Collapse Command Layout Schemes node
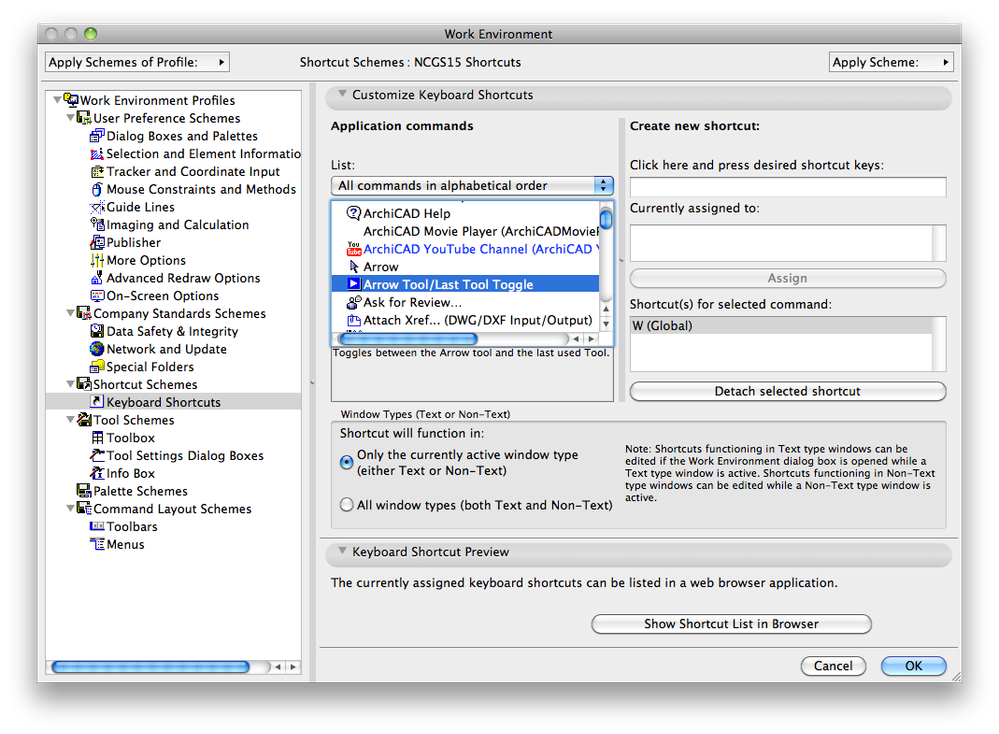The image size is (999, 734). pyautogui.click(x=70, y=508)
